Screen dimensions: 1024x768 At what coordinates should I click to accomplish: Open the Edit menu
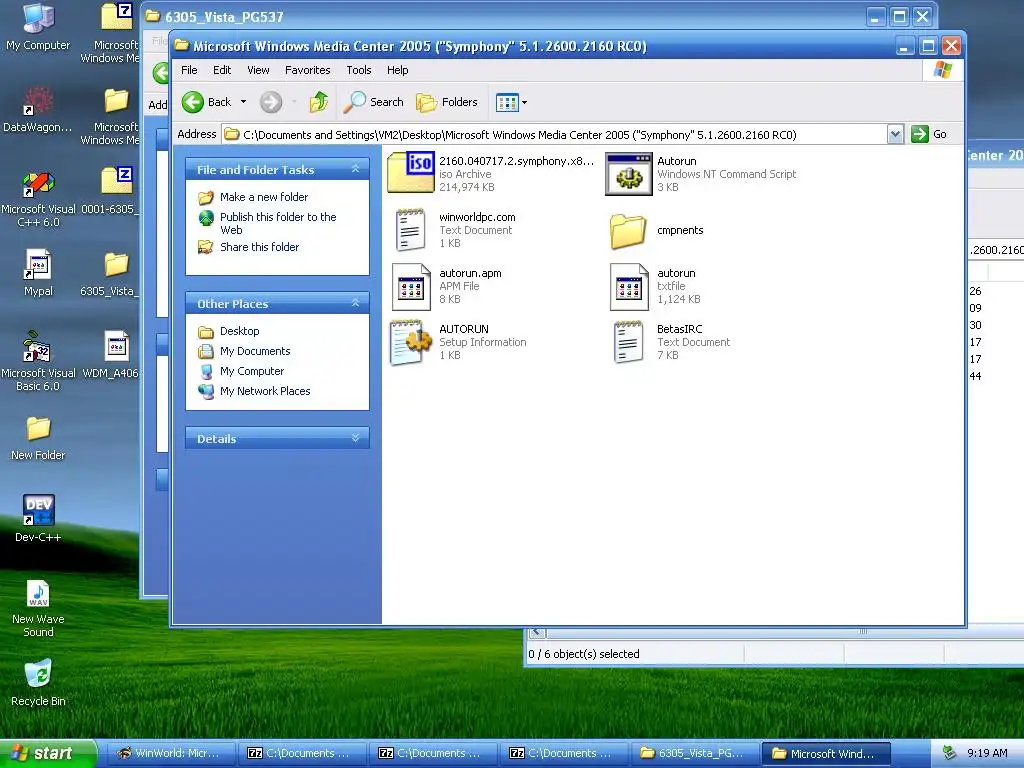pyautogui.click(x=222, y=70)
